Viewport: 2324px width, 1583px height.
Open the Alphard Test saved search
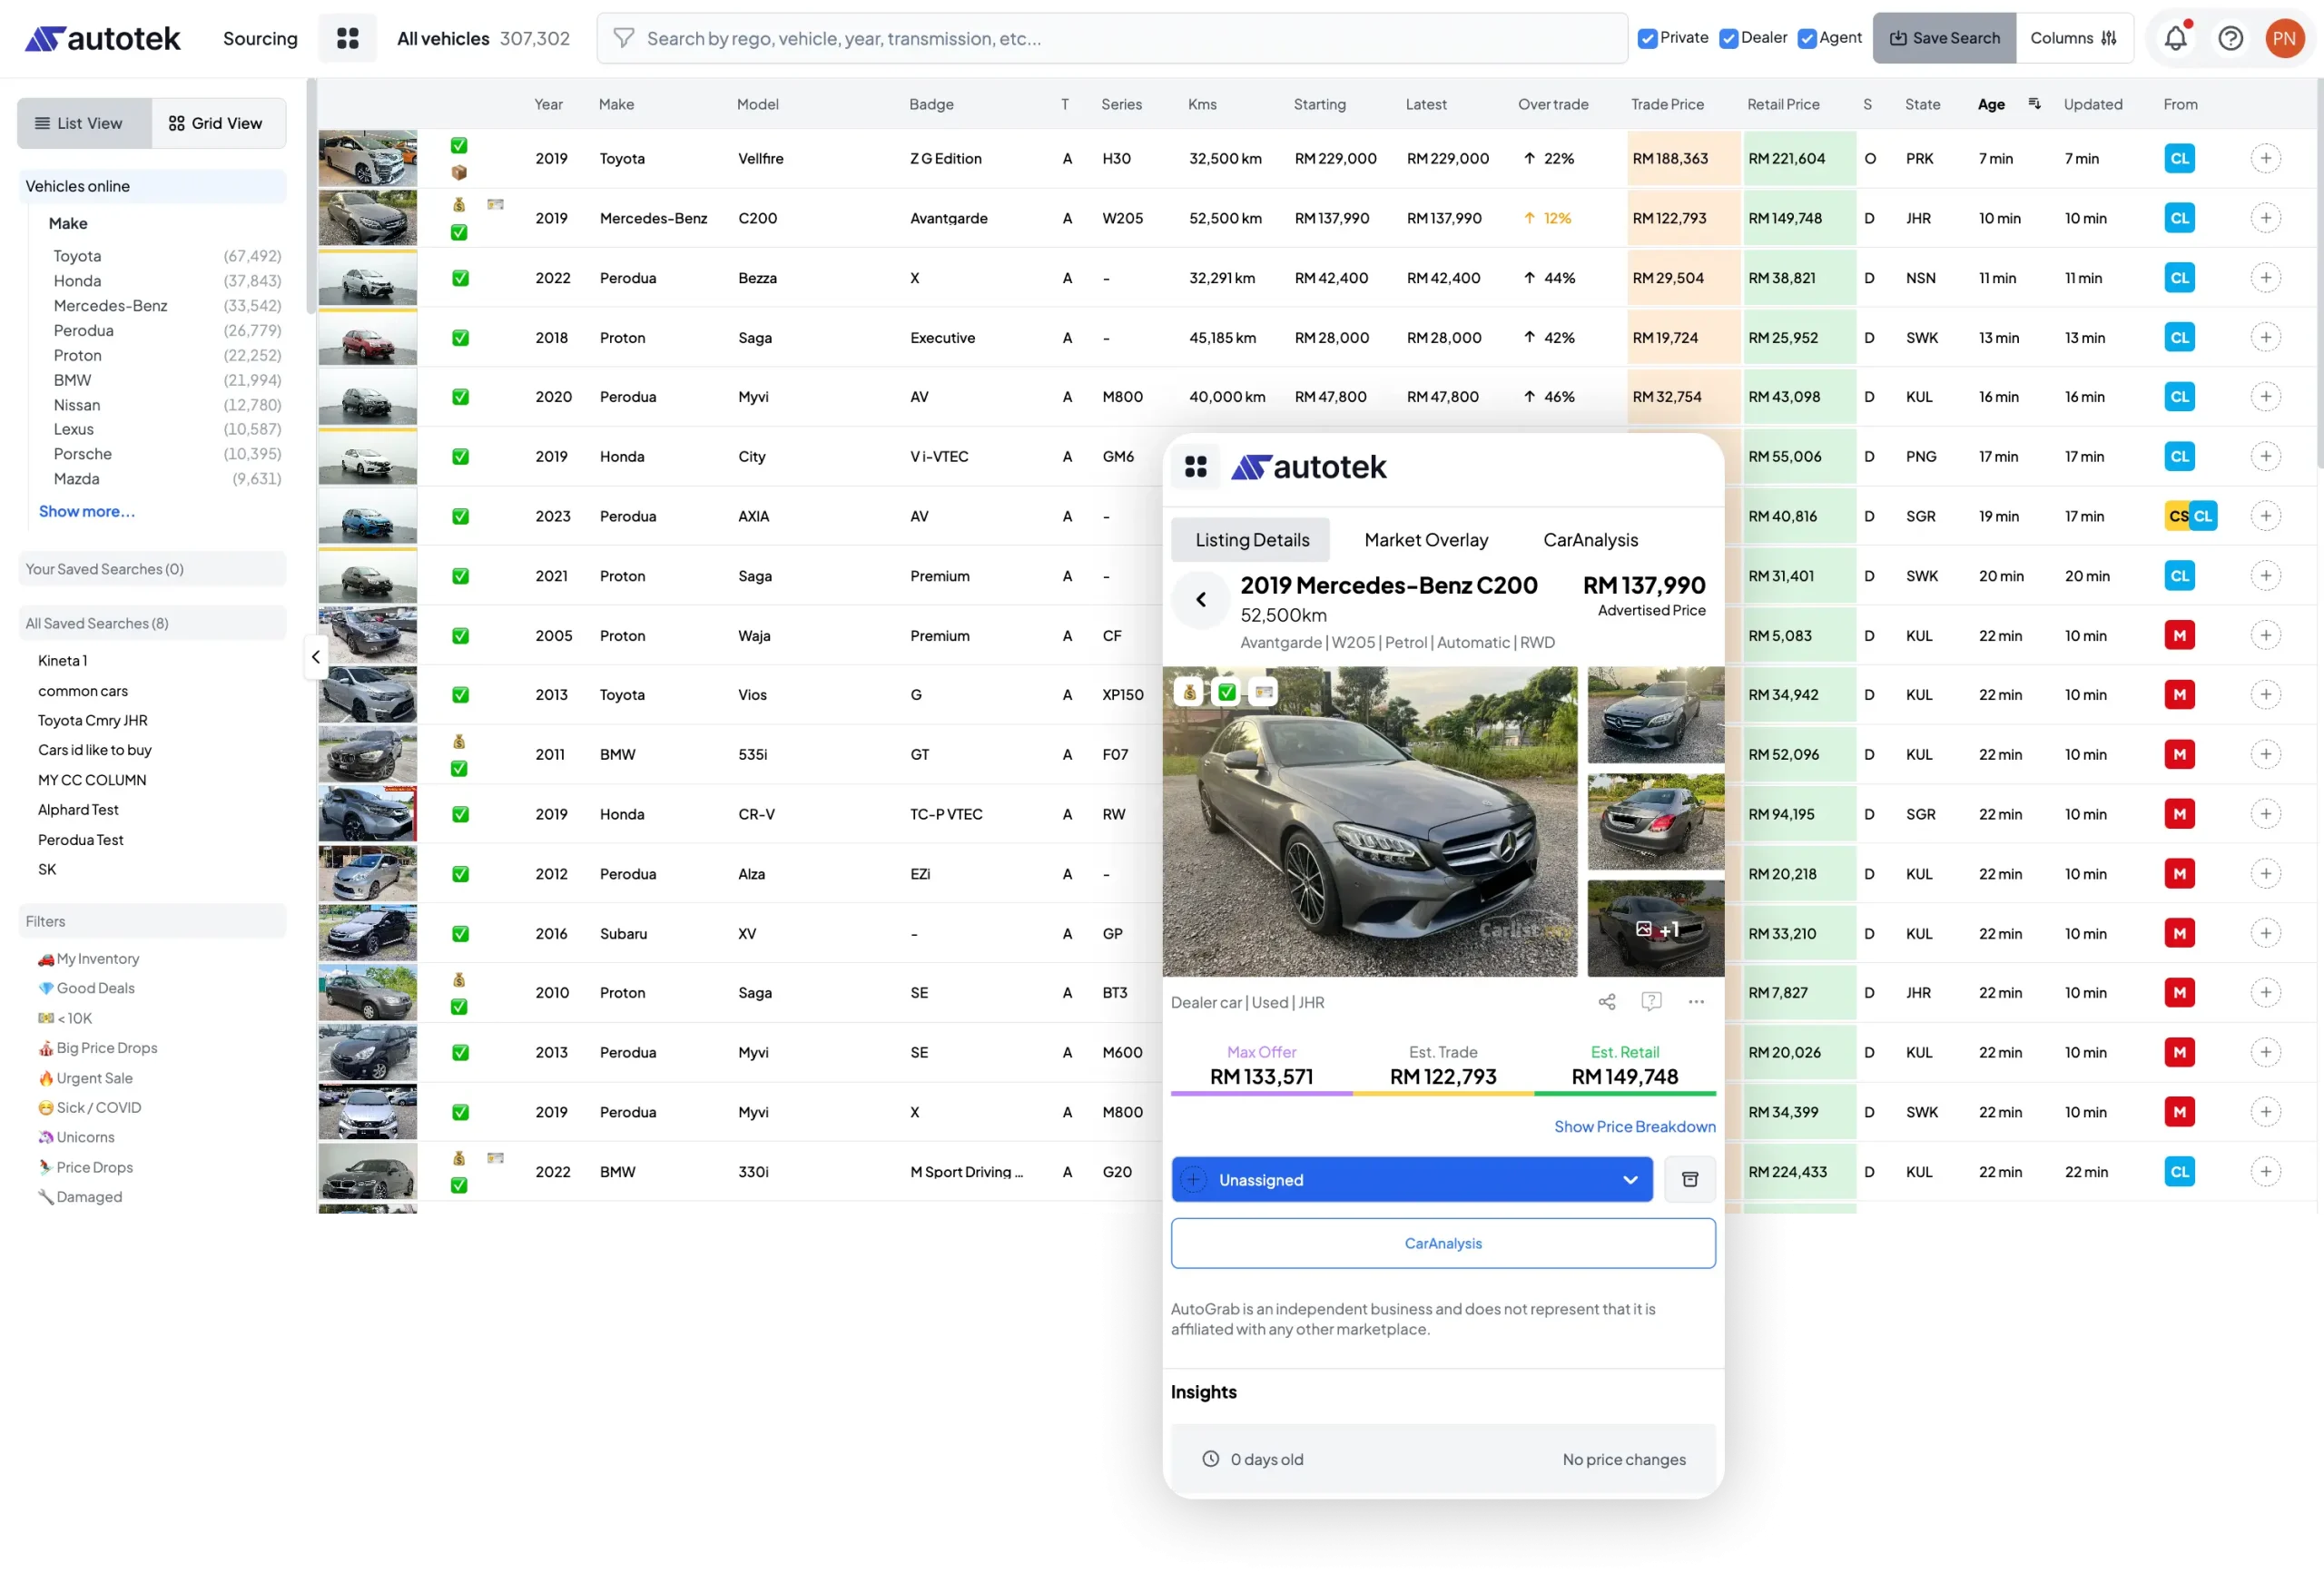78,809
